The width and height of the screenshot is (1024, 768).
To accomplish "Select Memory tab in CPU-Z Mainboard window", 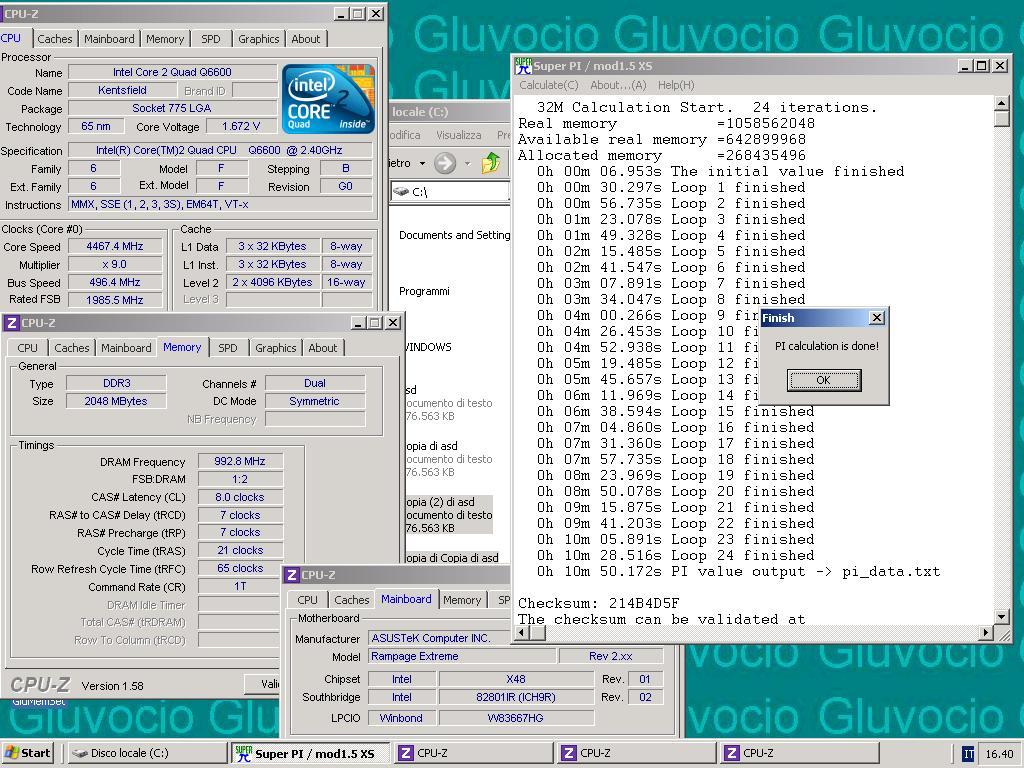I will 462,600.
